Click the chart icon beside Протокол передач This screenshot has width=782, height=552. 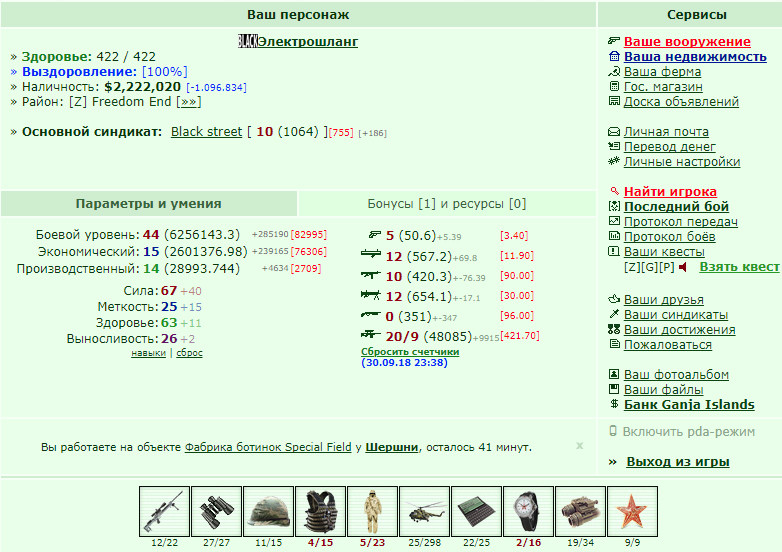[x=614, y=221]
